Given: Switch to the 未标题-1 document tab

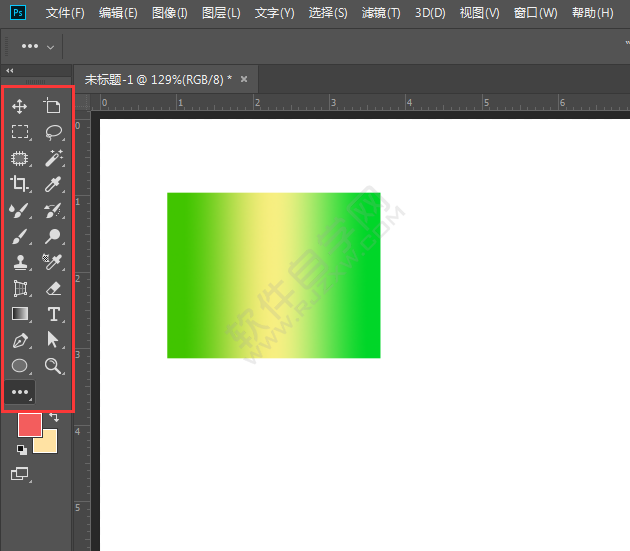Looking at the screenshot, I should [157, 78].
